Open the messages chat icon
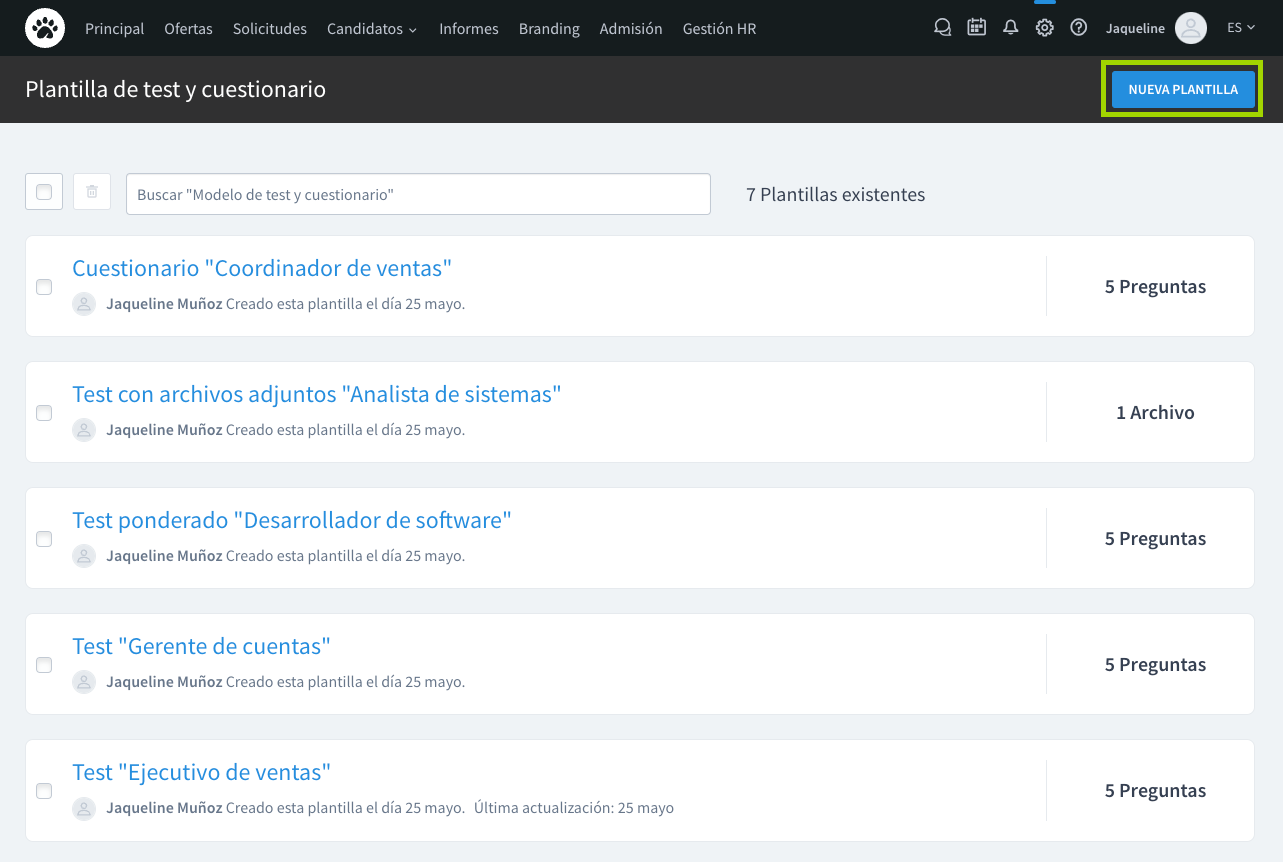 pos(941,27)
